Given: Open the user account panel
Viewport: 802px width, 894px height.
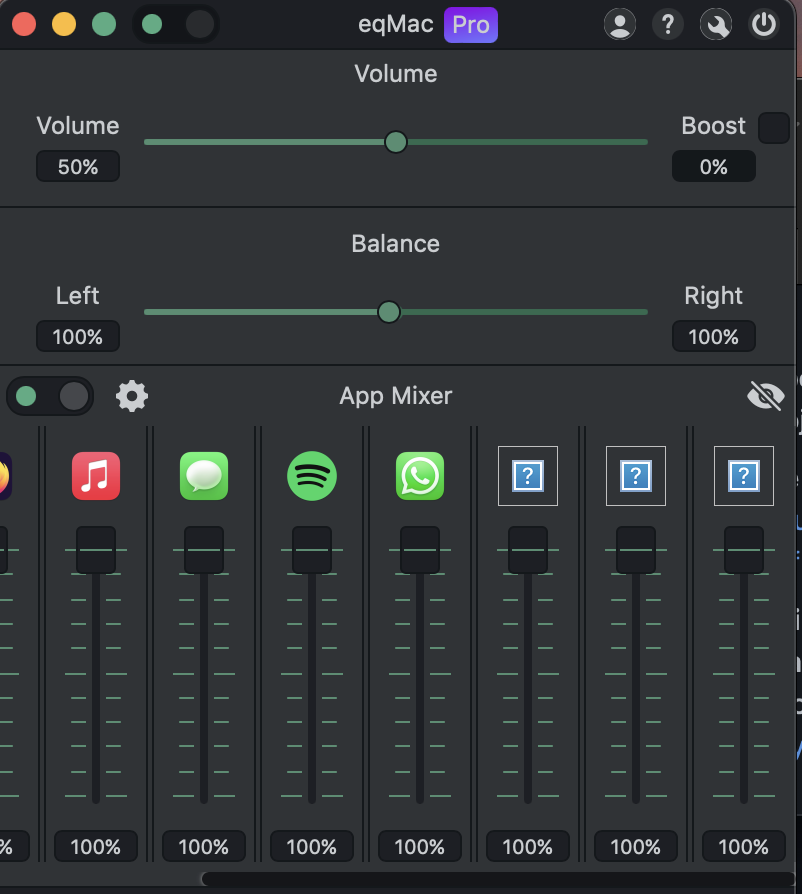Looking at the screenshot, I should (x=620, y=23).
